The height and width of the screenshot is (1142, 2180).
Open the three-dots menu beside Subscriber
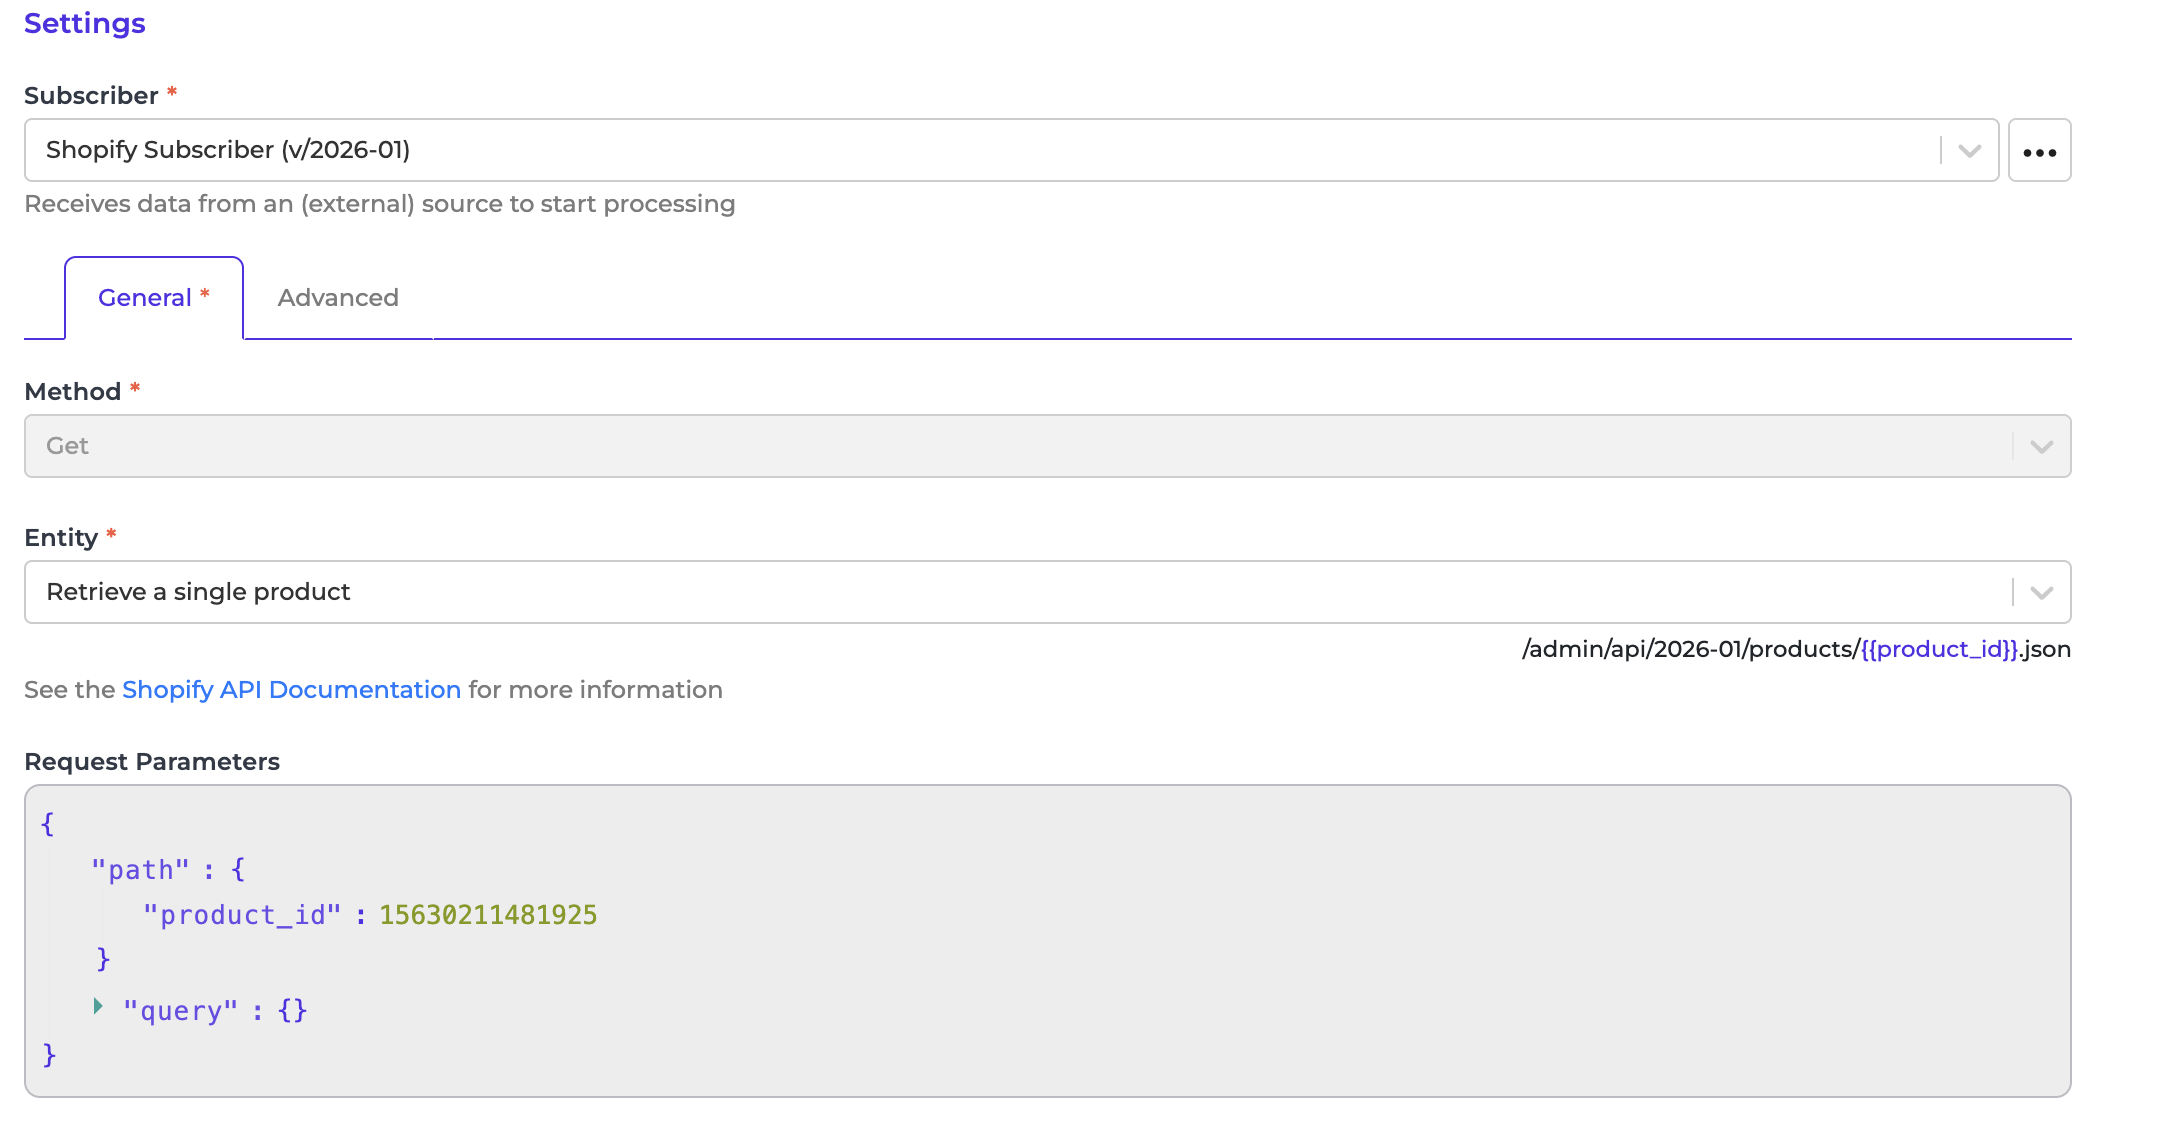2039,151
